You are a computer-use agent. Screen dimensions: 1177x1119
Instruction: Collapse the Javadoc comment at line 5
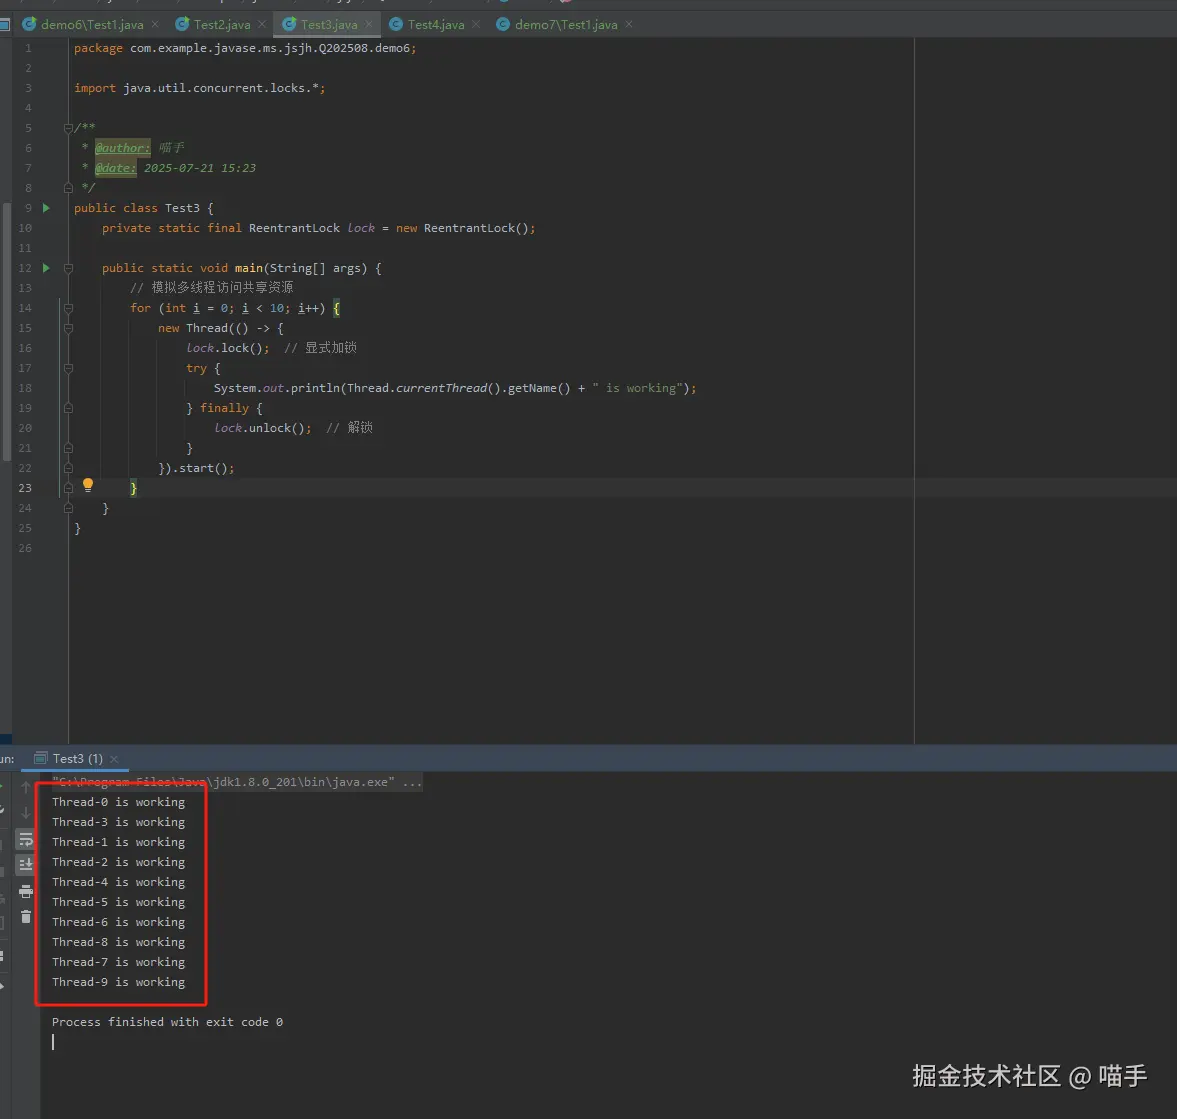(68, 128)
